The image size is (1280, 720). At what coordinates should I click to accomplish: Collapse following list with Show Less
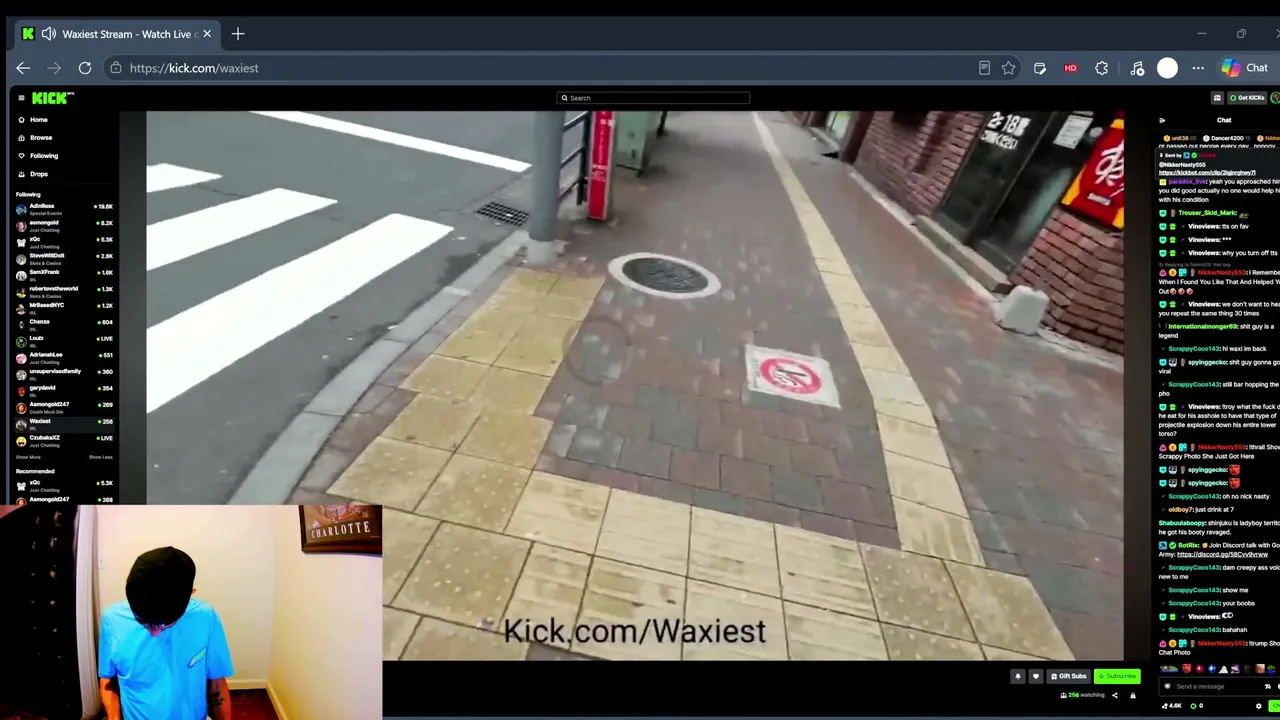[101, 457]
